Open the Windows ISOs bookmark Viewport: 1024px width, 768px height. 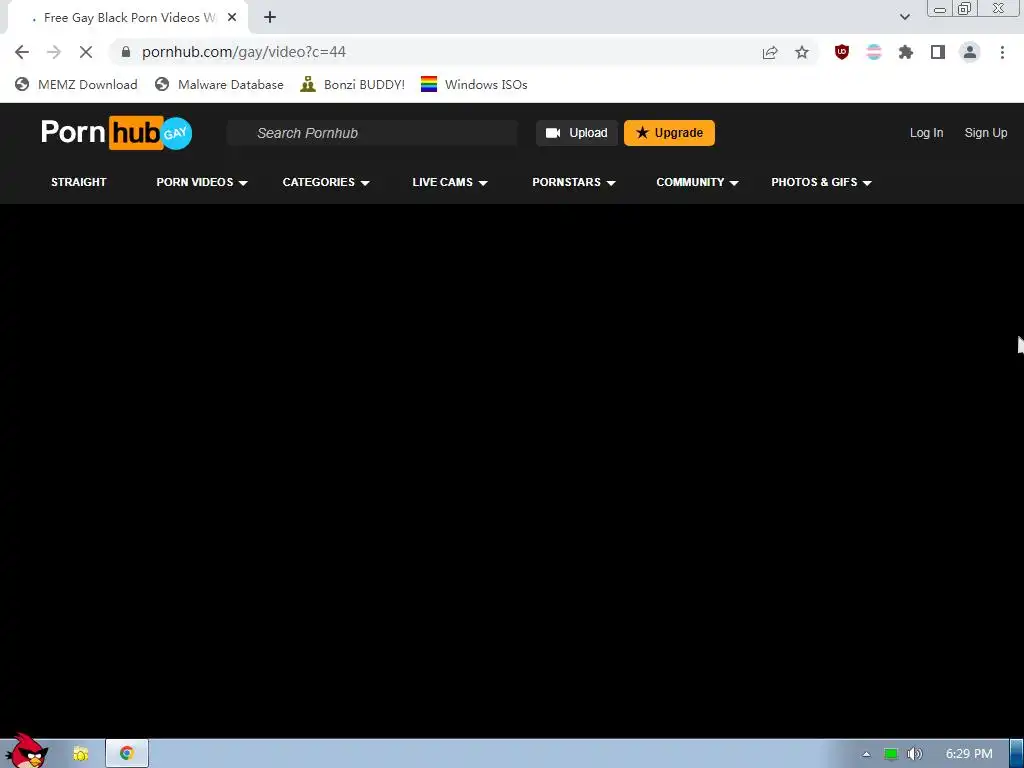point(474,84)
